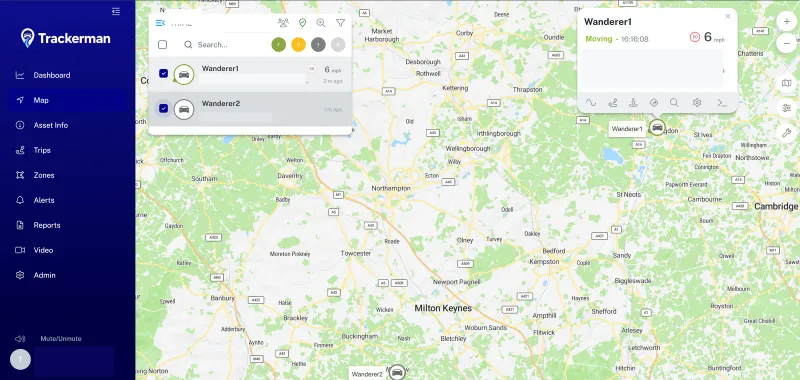
Task: Tick the select-all assets checkbox
Action: point(162,44)
